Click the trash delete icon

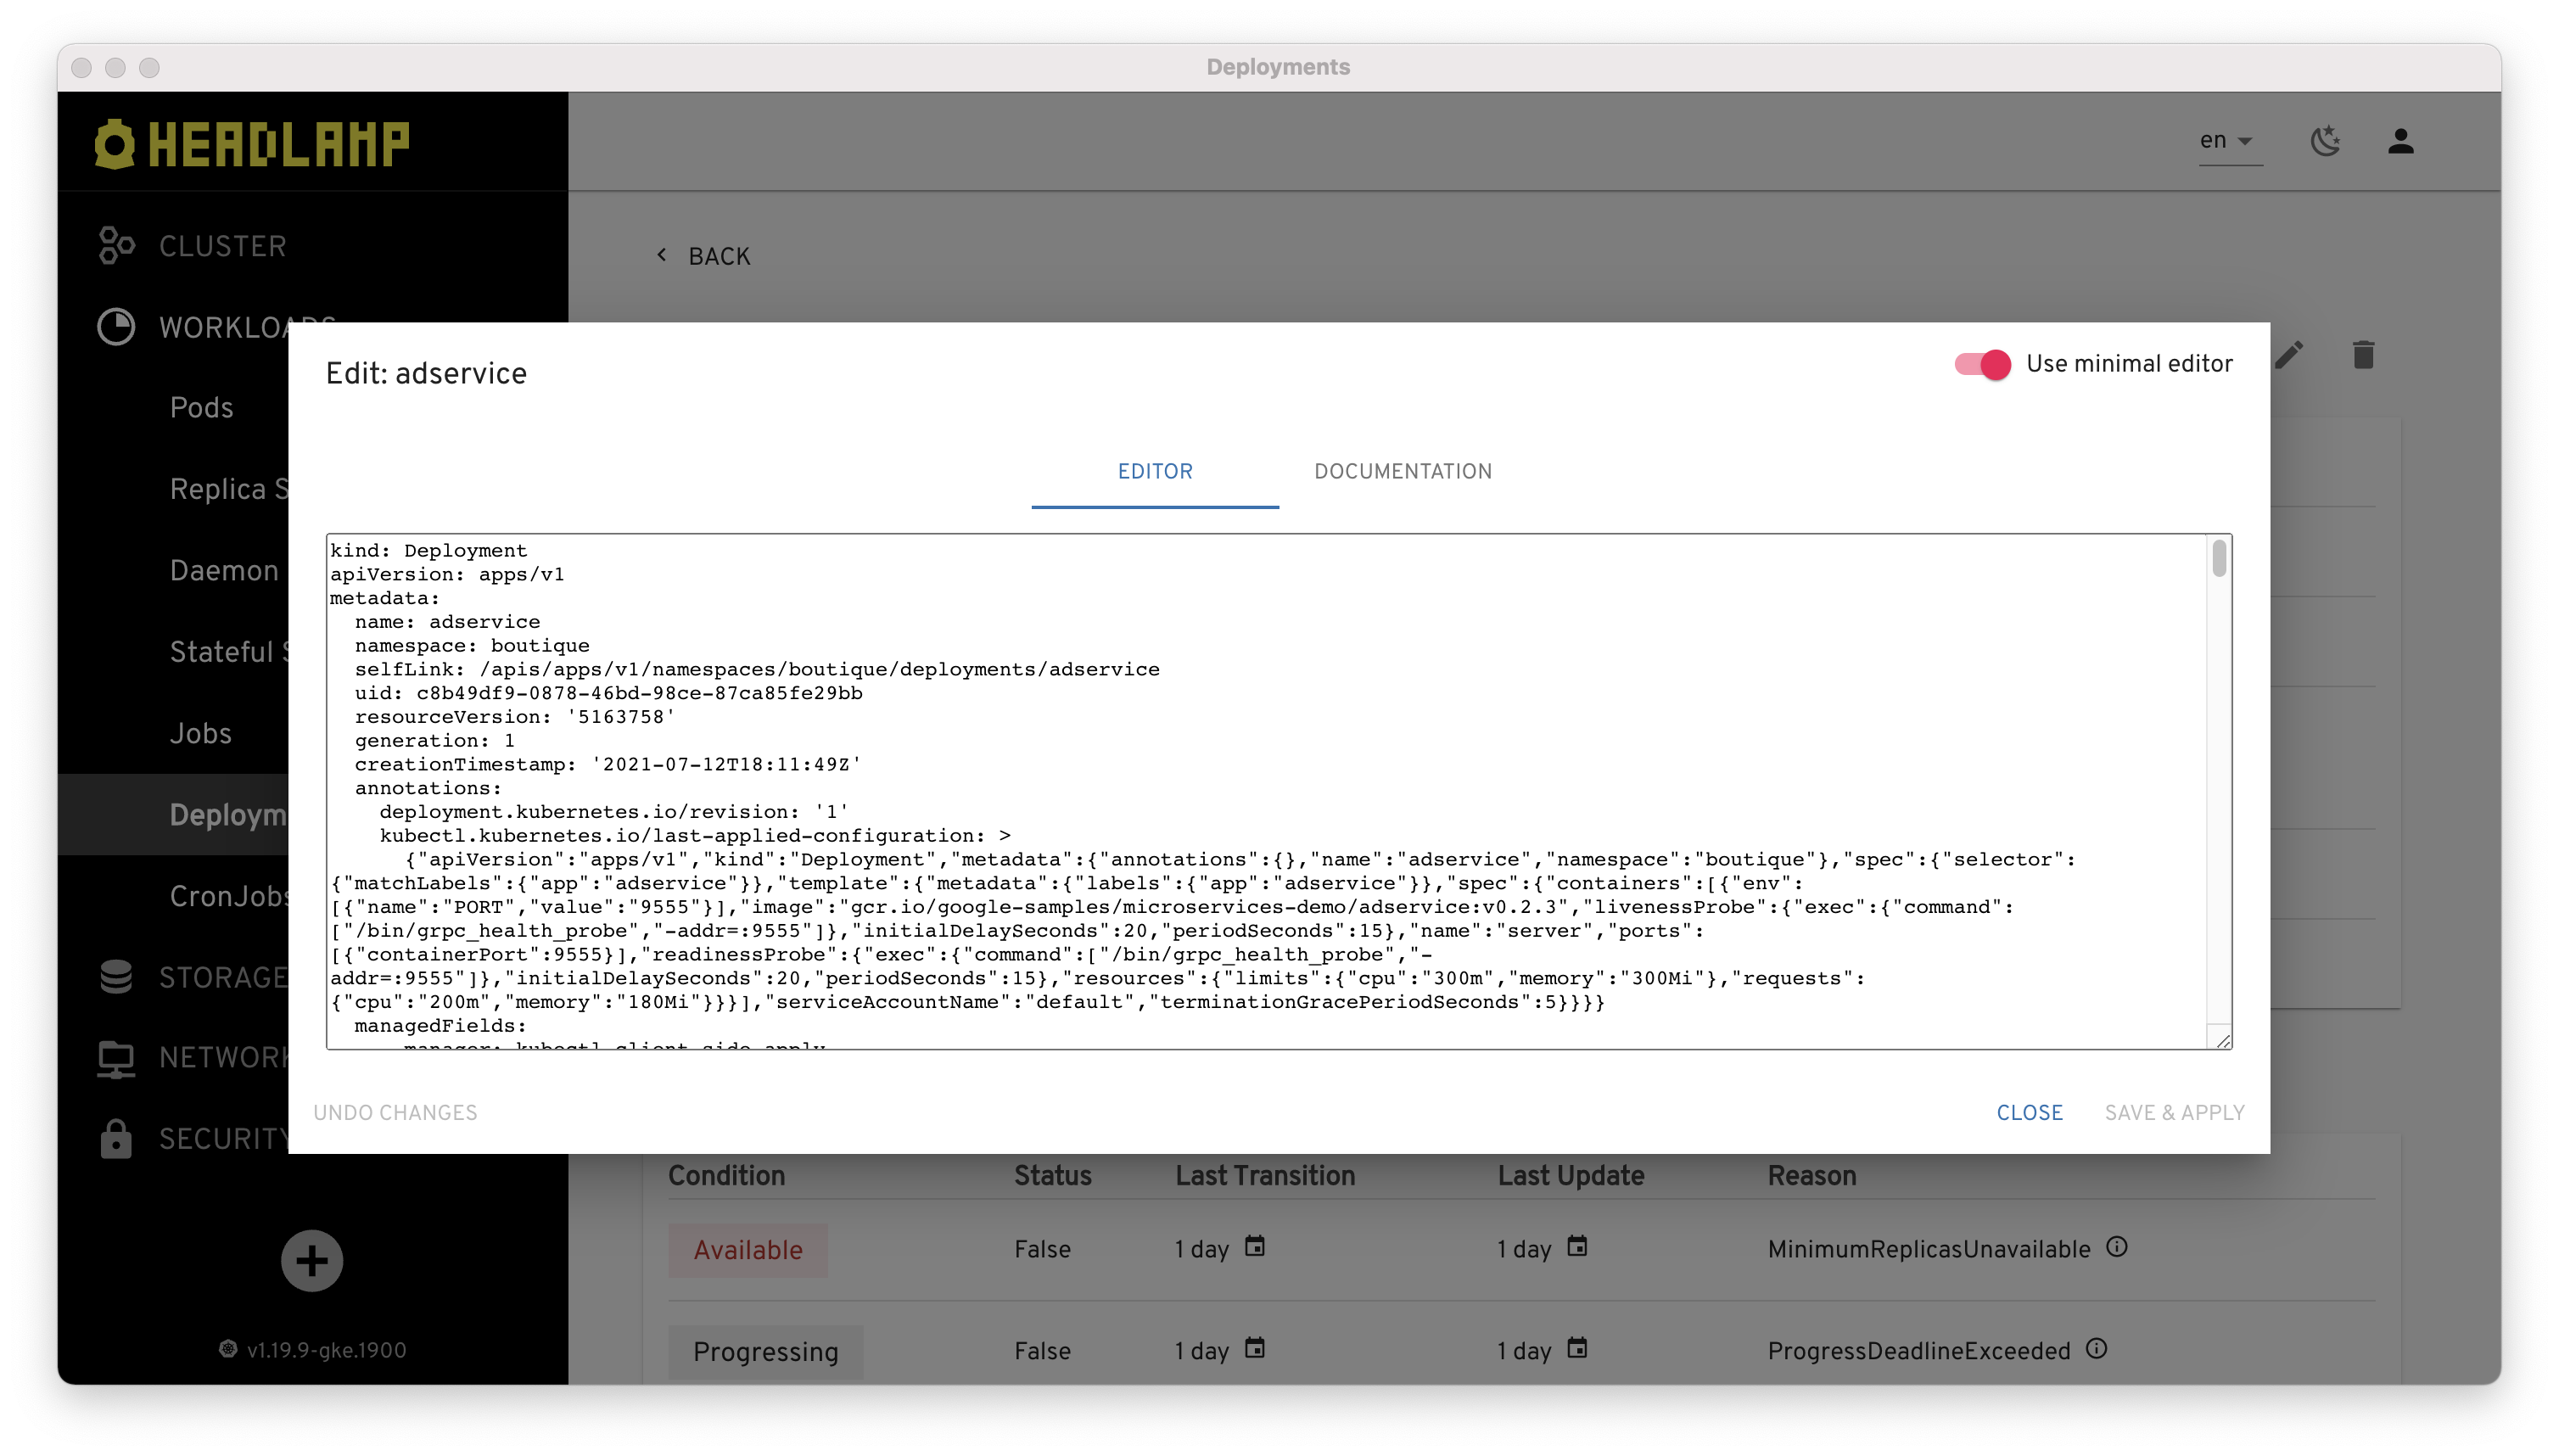pyautogui.click(x=2363, y=355)
